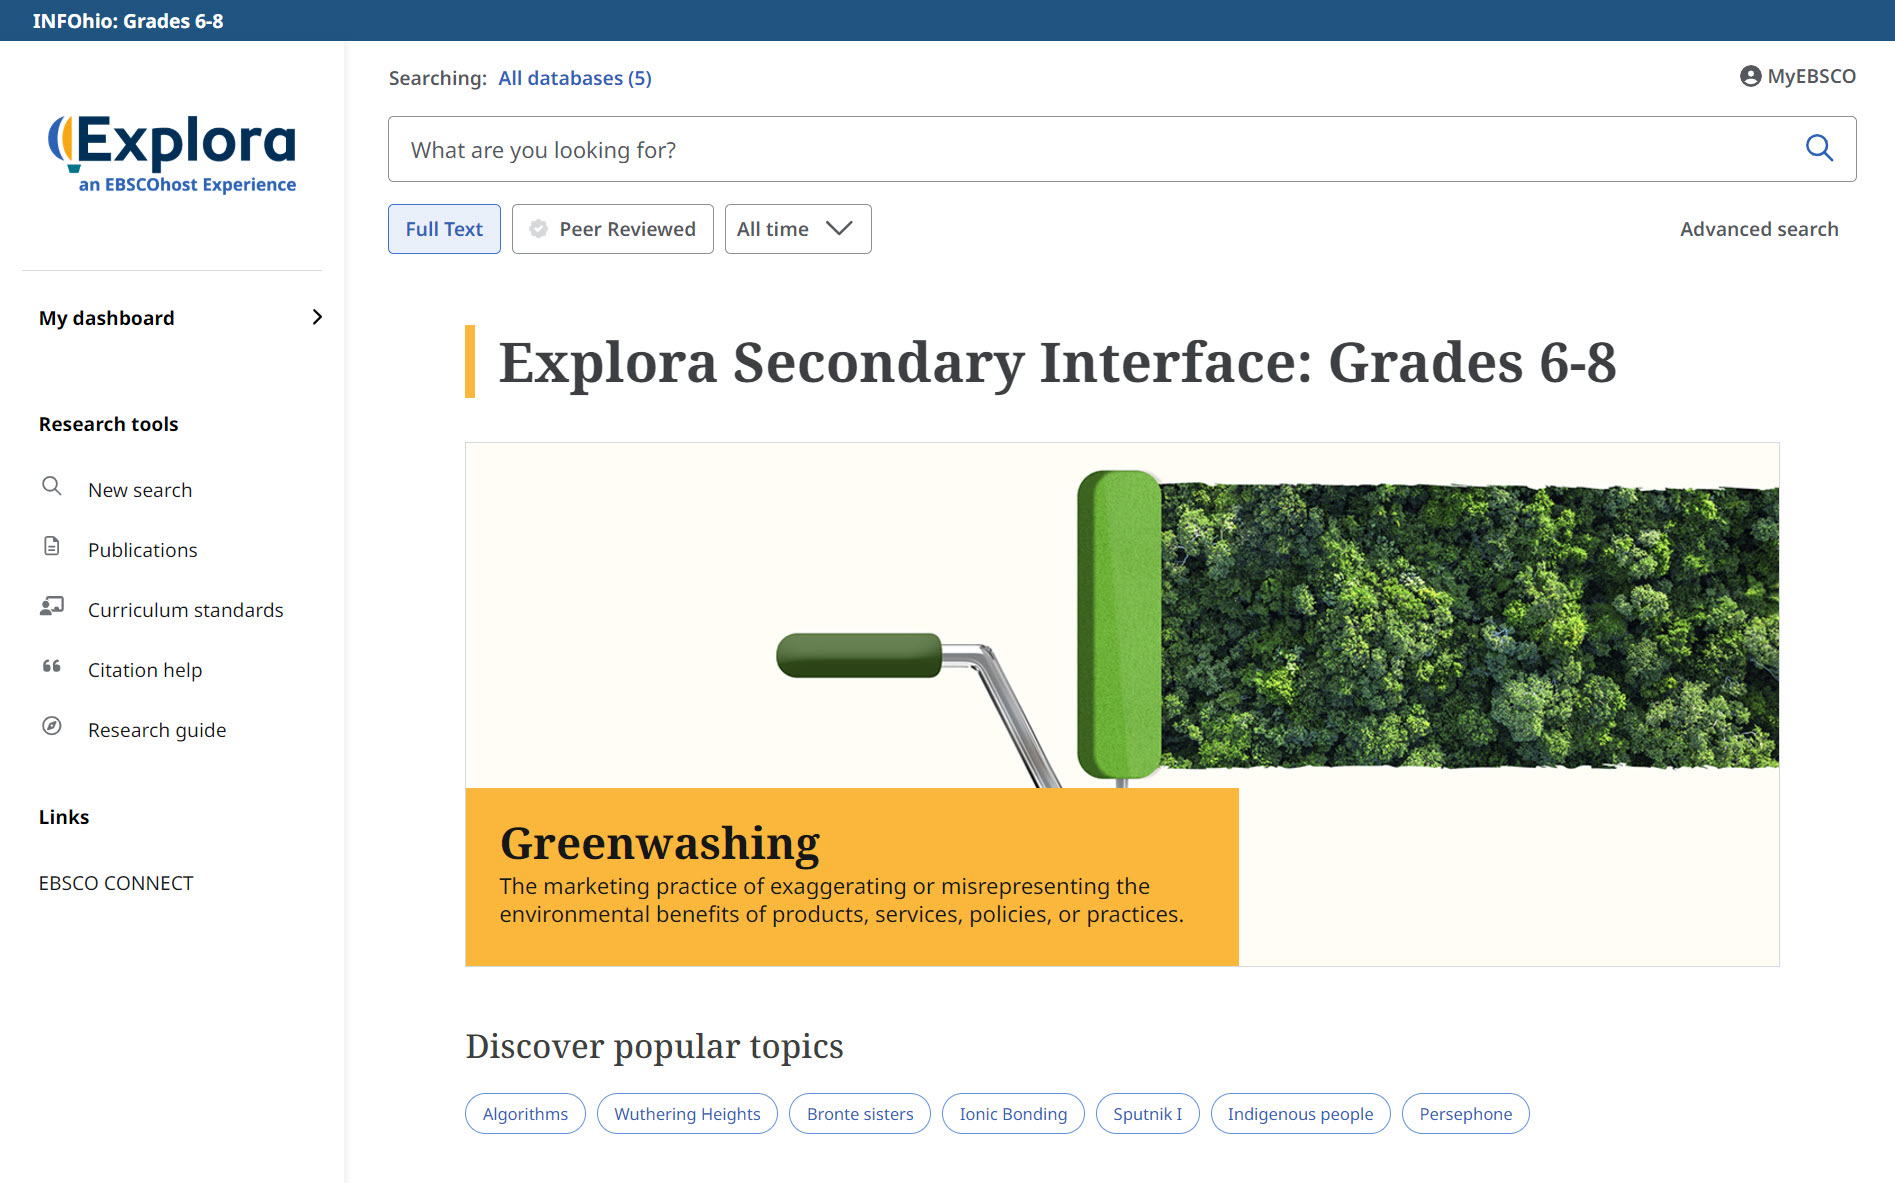Viewport: 1895px width, 1183px height.
Task: Open the All databases (5) selector
Action: tap(575, 78)
